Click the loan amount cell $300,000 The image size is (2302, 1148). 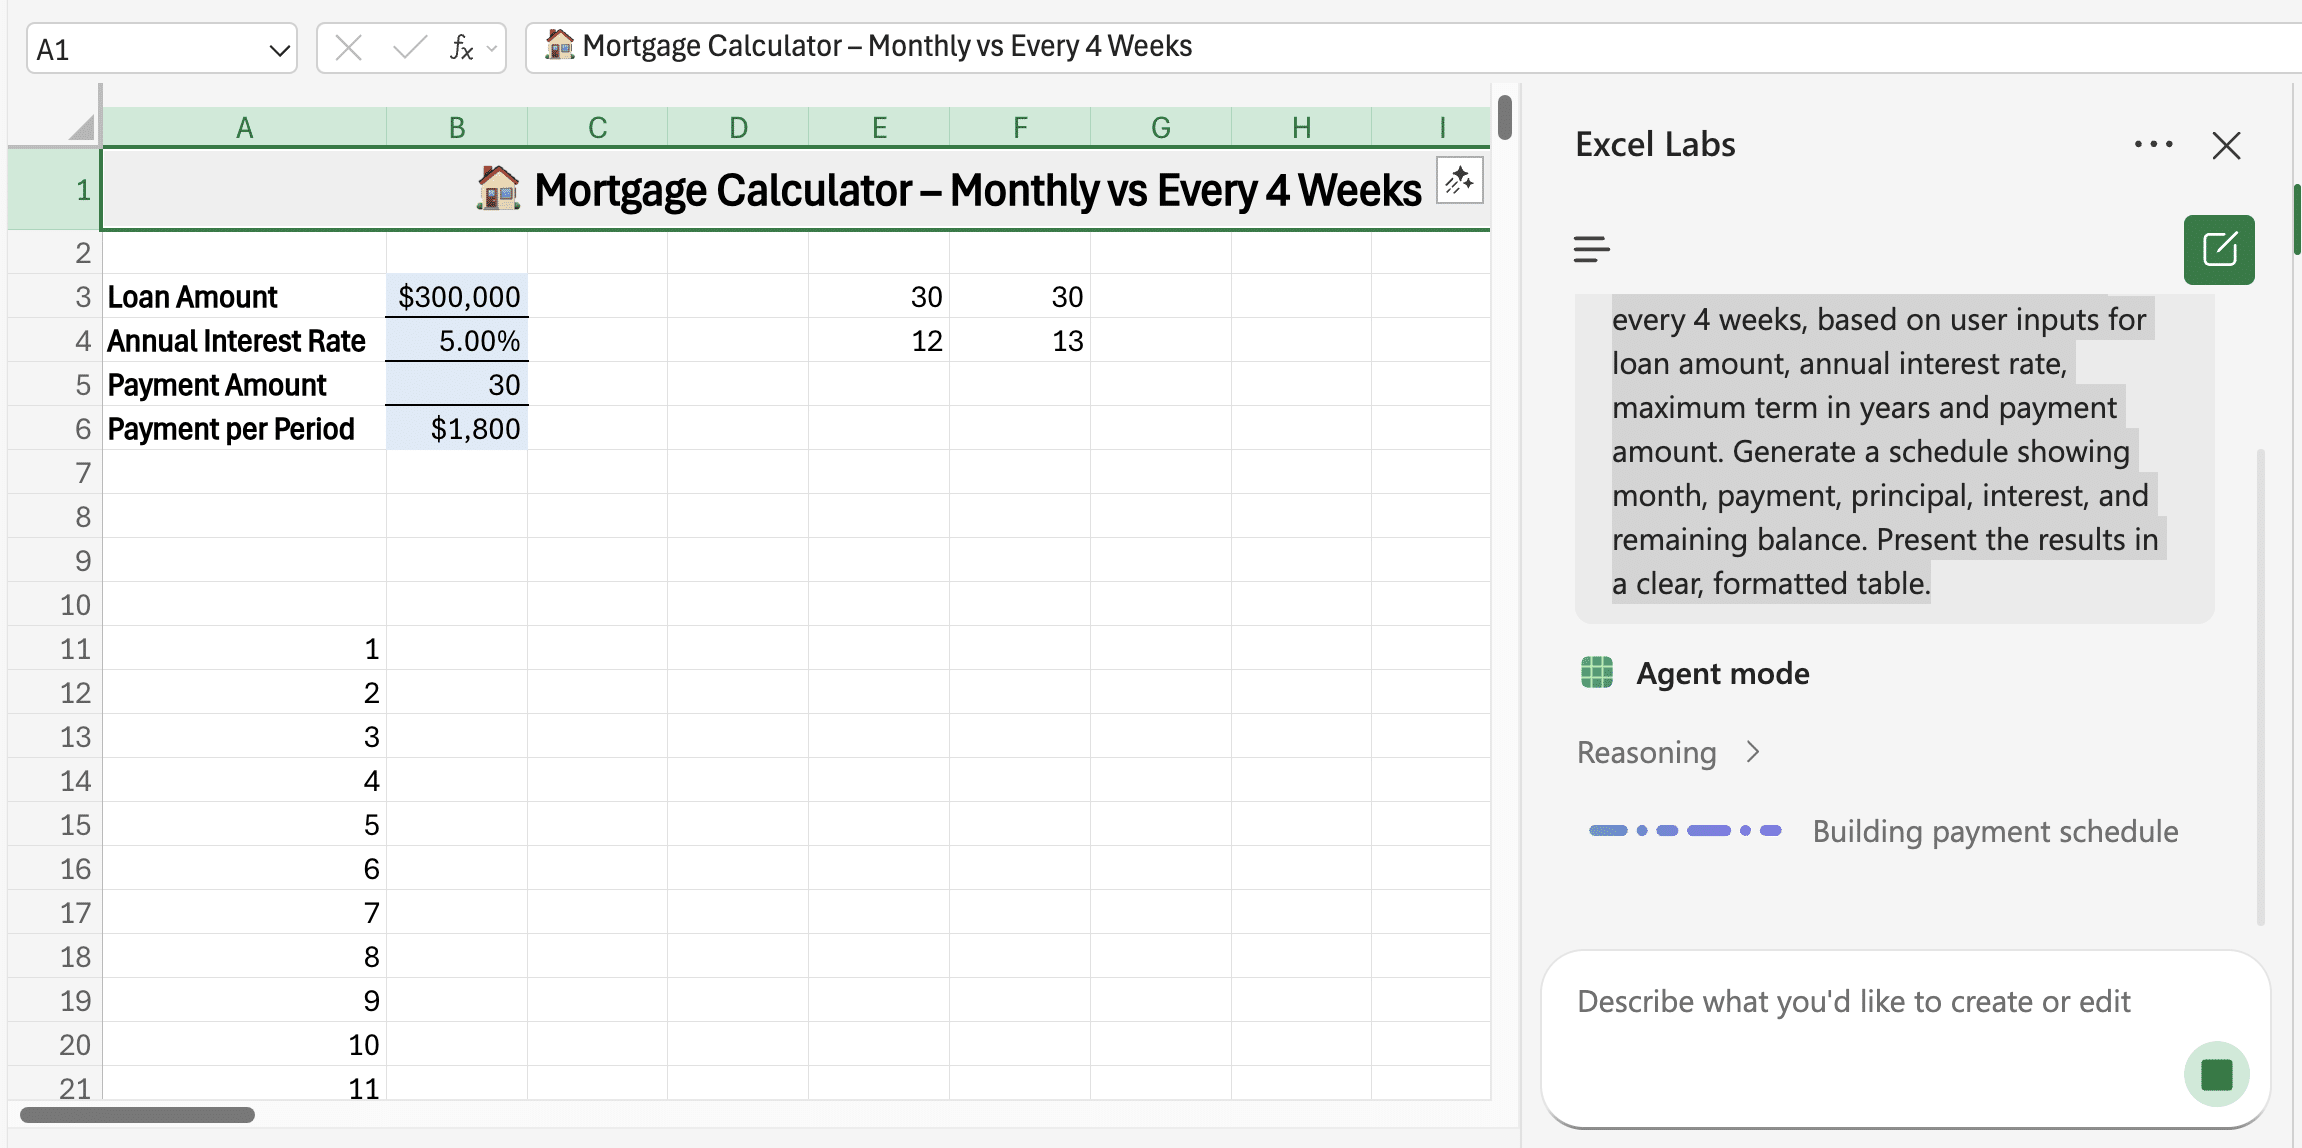click(457, 297)
